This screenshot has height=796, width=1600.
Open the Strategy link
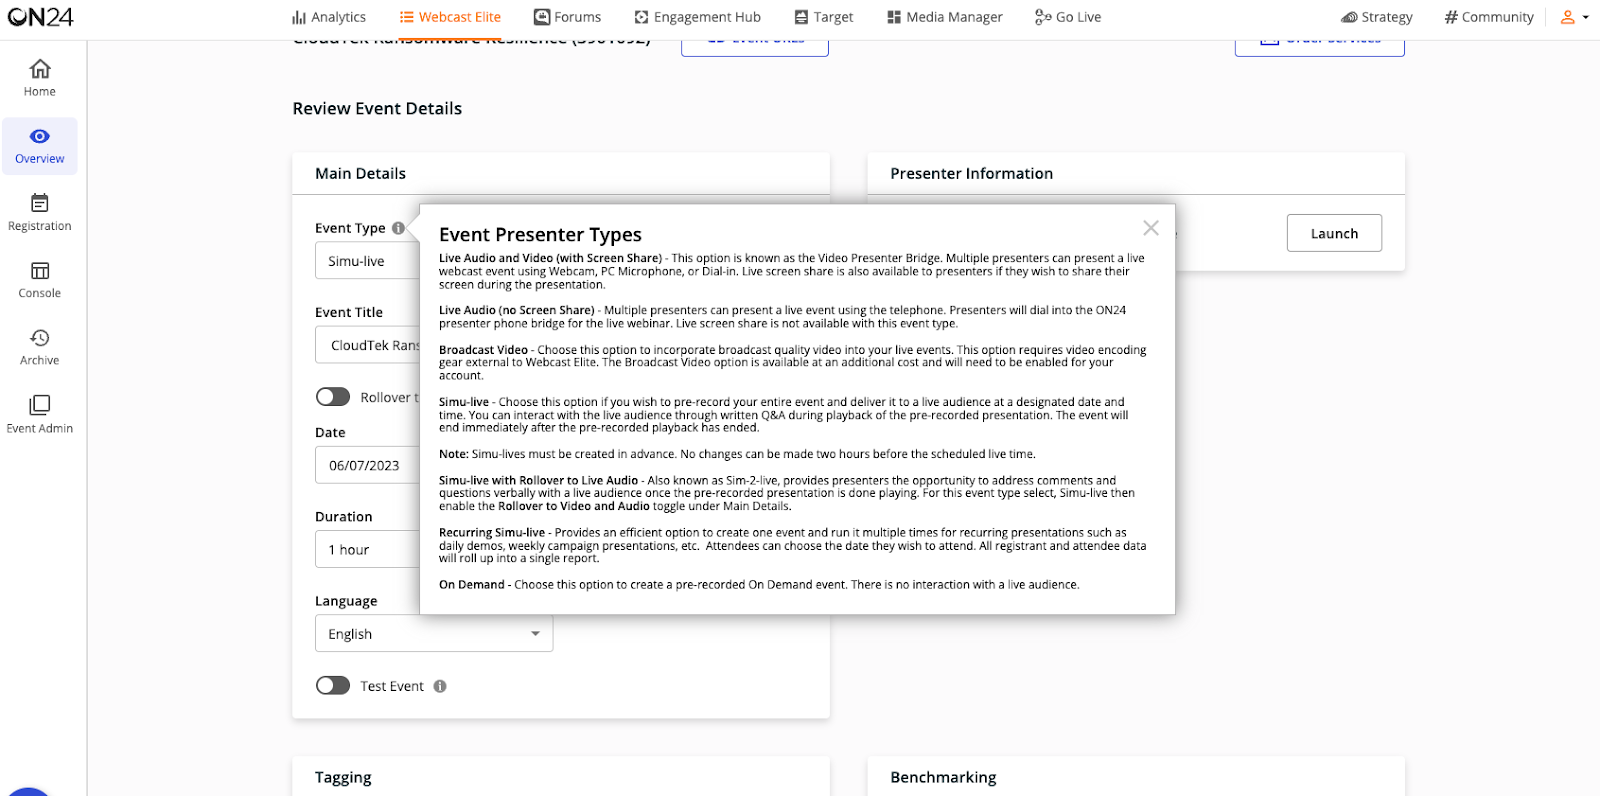coord(1377,17)
